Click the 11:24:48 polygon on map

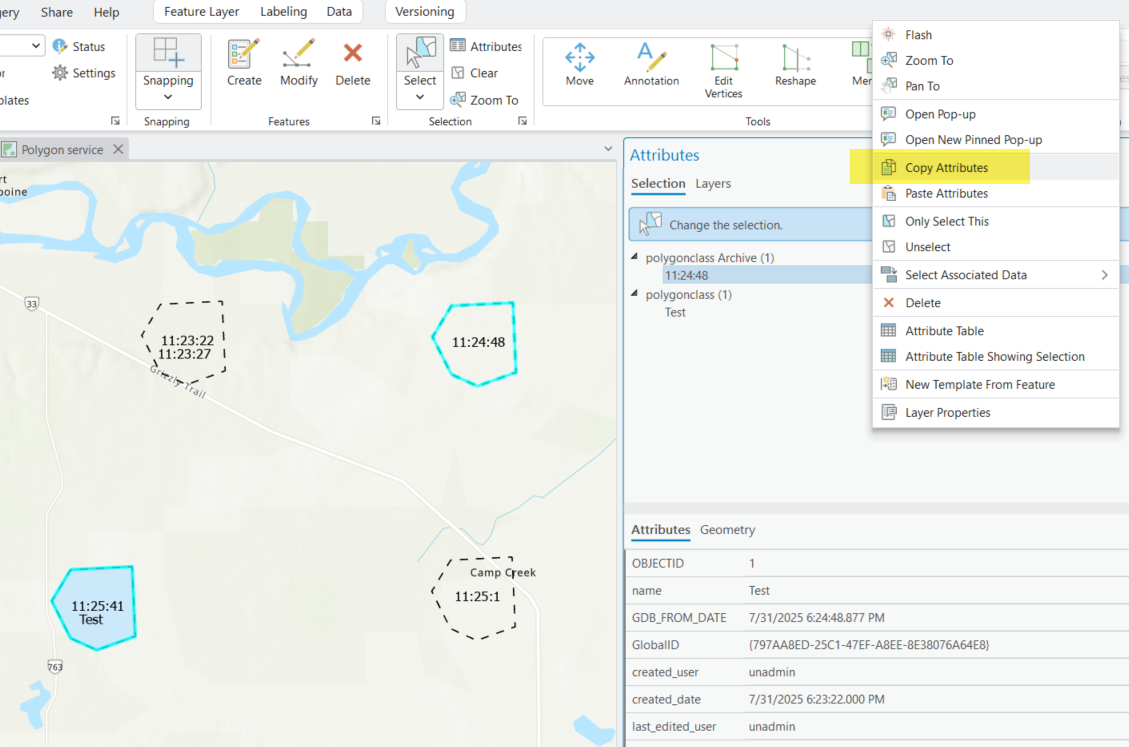[477, 342]
